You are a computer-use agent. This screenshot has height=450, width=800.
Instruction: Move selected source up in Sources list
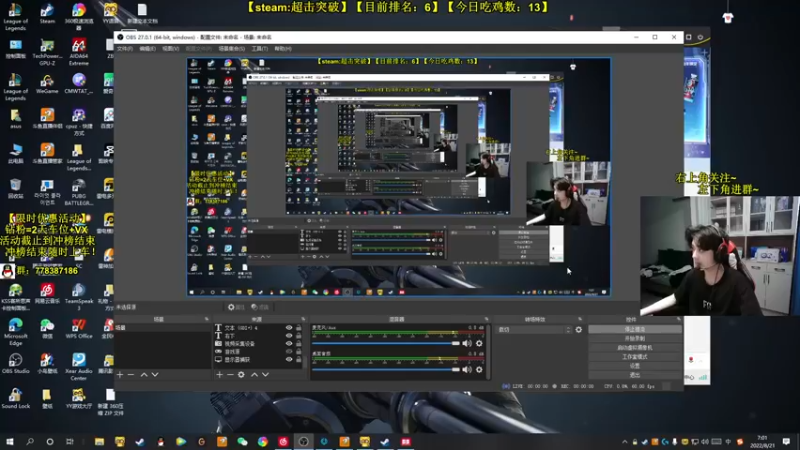click(x=254, y=374)
